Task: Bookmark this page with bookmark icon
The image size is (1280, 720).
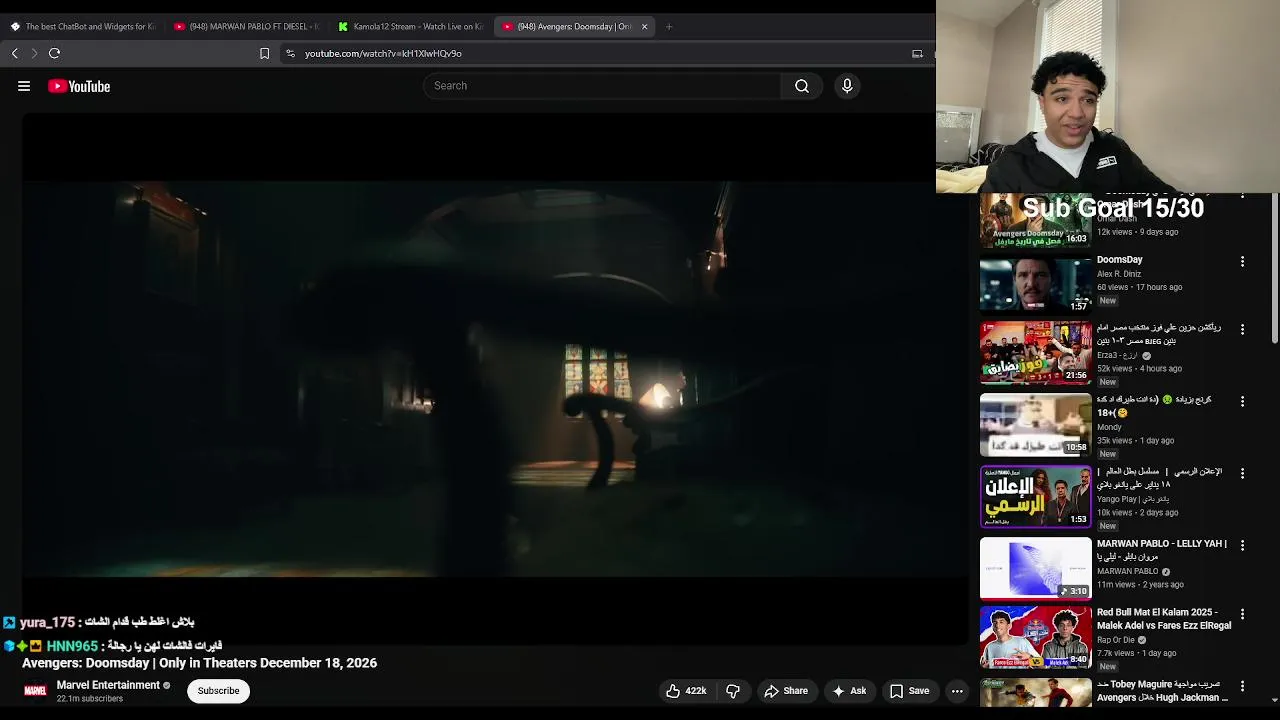Action: click(x=264, y=53)
